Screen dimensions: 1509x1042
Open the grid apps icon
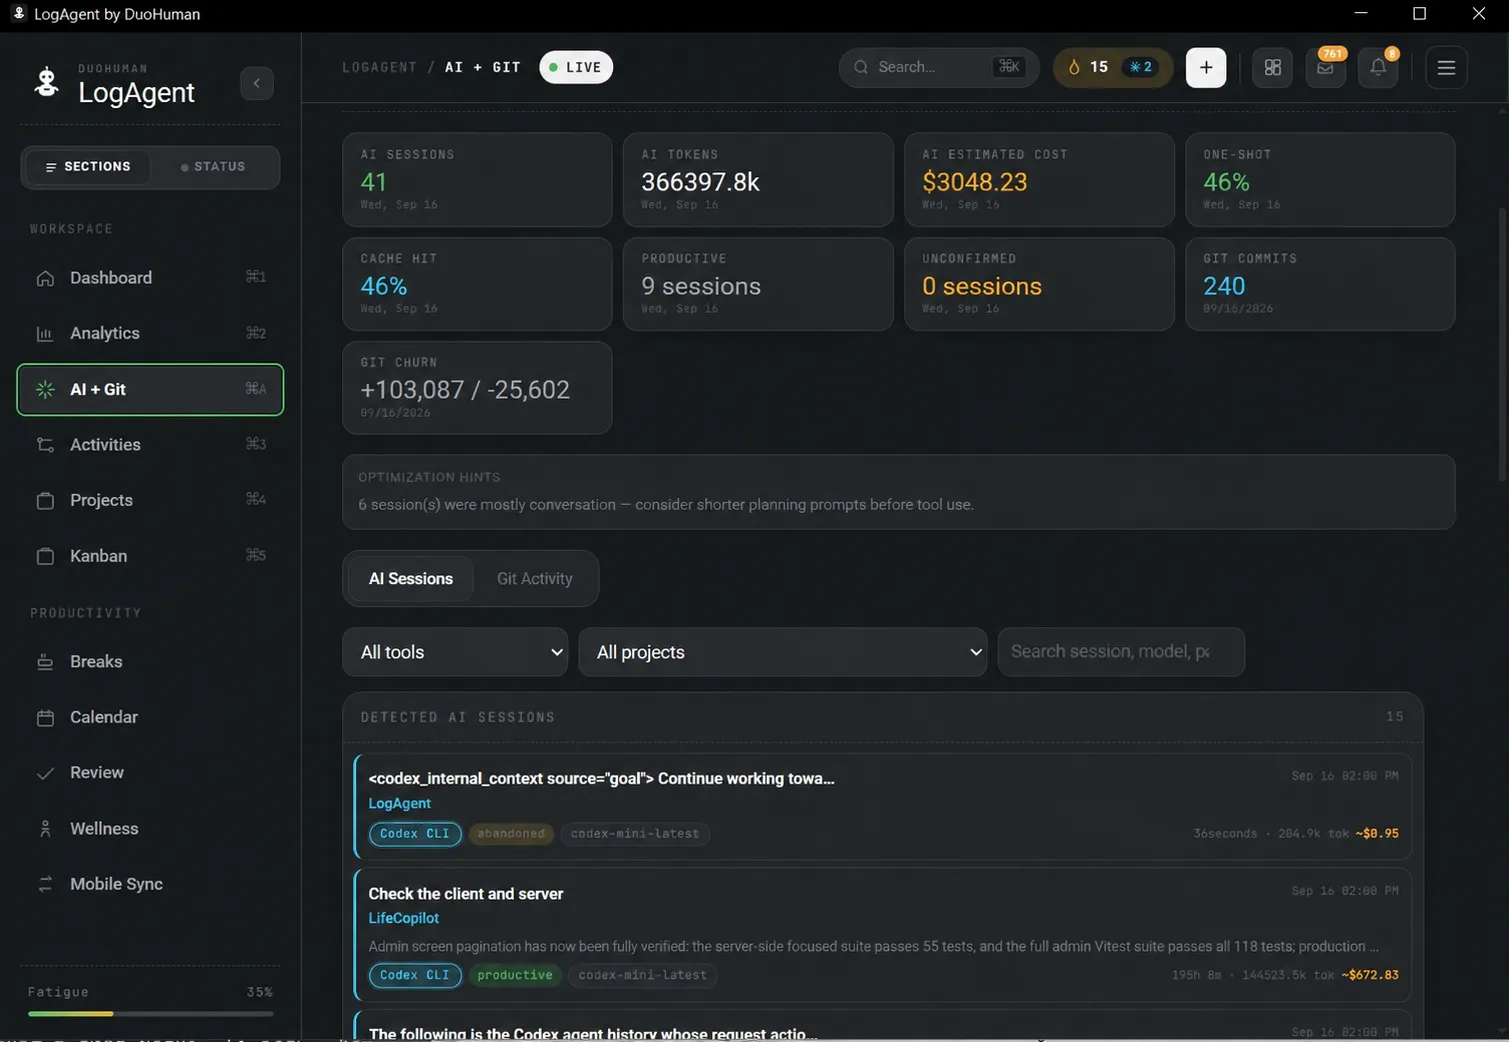[1272, 67]
